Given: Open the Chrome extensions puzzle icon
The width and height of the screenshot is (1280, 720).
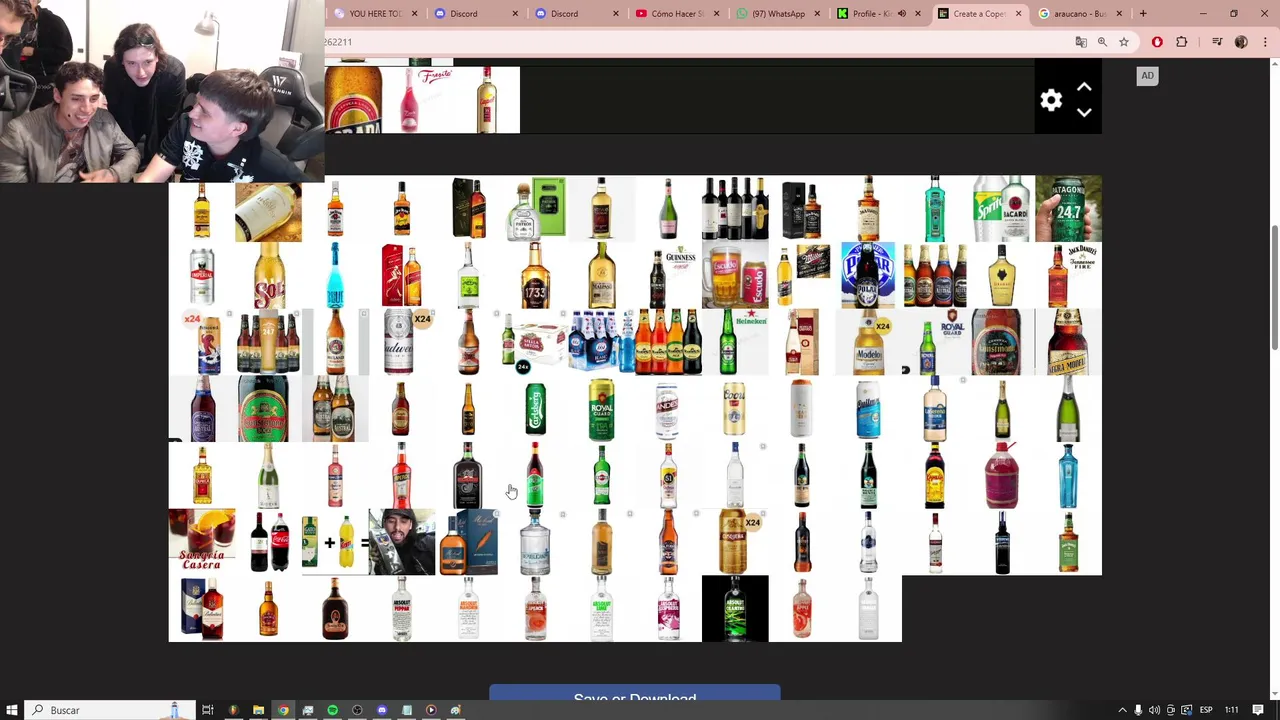Looking at the screenshot, I should [x=1182, y=42].
